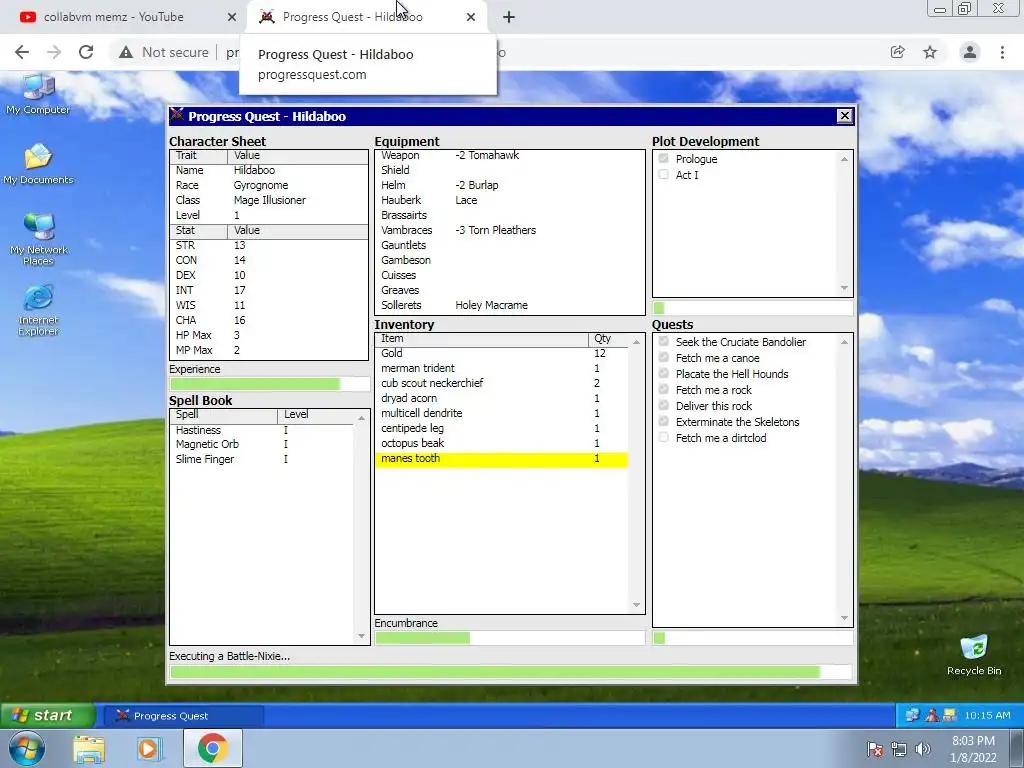Close the Progress Quest browser tab
1024x768 pixels.
pyautogui.click(x=471, y=17)
